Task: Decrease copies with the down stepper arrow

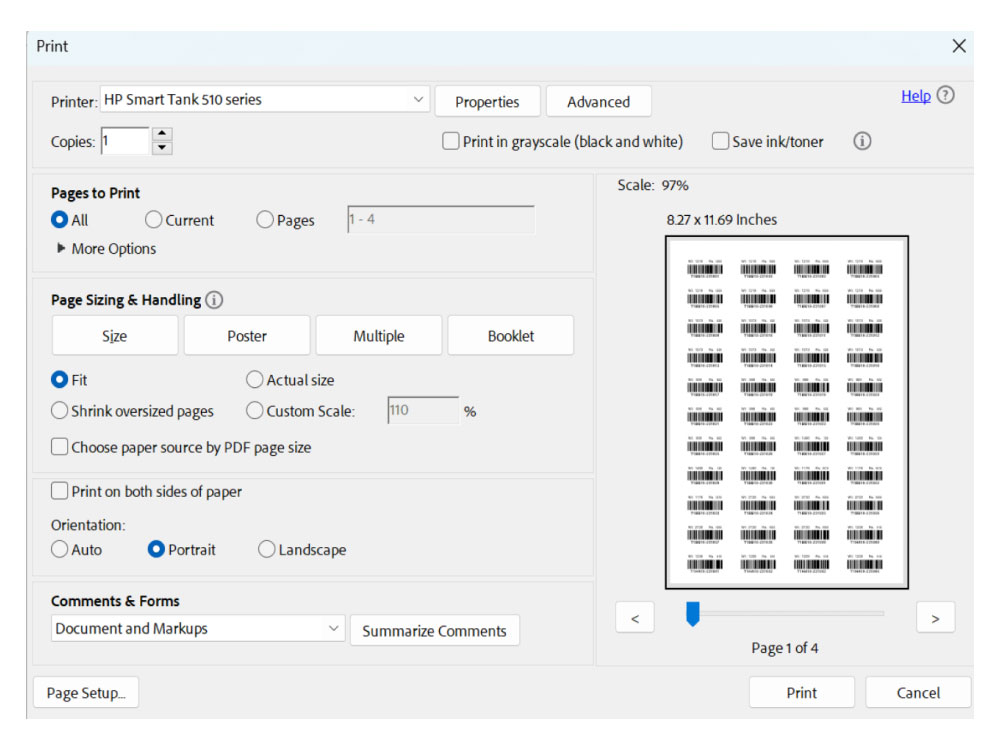Action: (160, 147)
